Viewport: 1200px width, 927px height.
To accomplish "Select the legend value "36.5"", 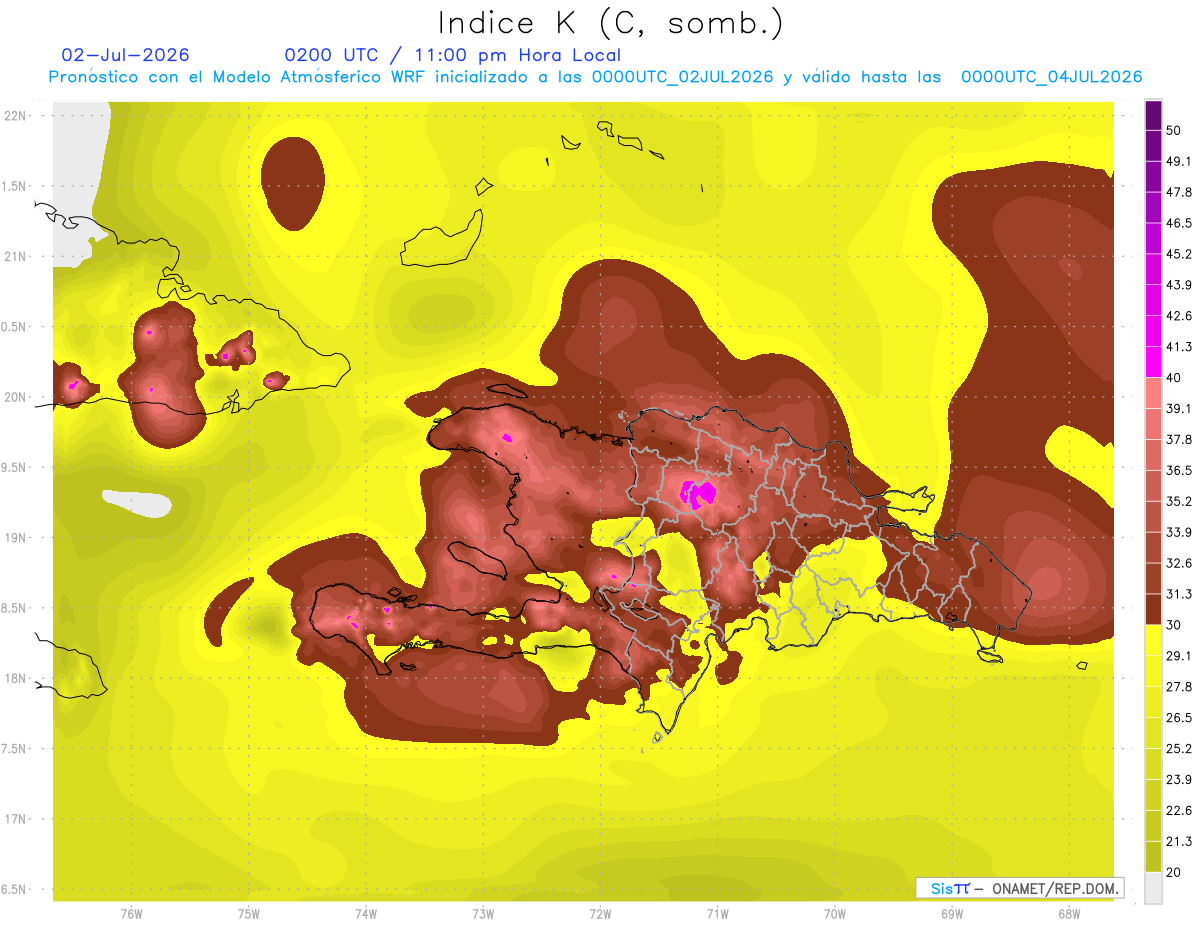I will pos(1179,470).
